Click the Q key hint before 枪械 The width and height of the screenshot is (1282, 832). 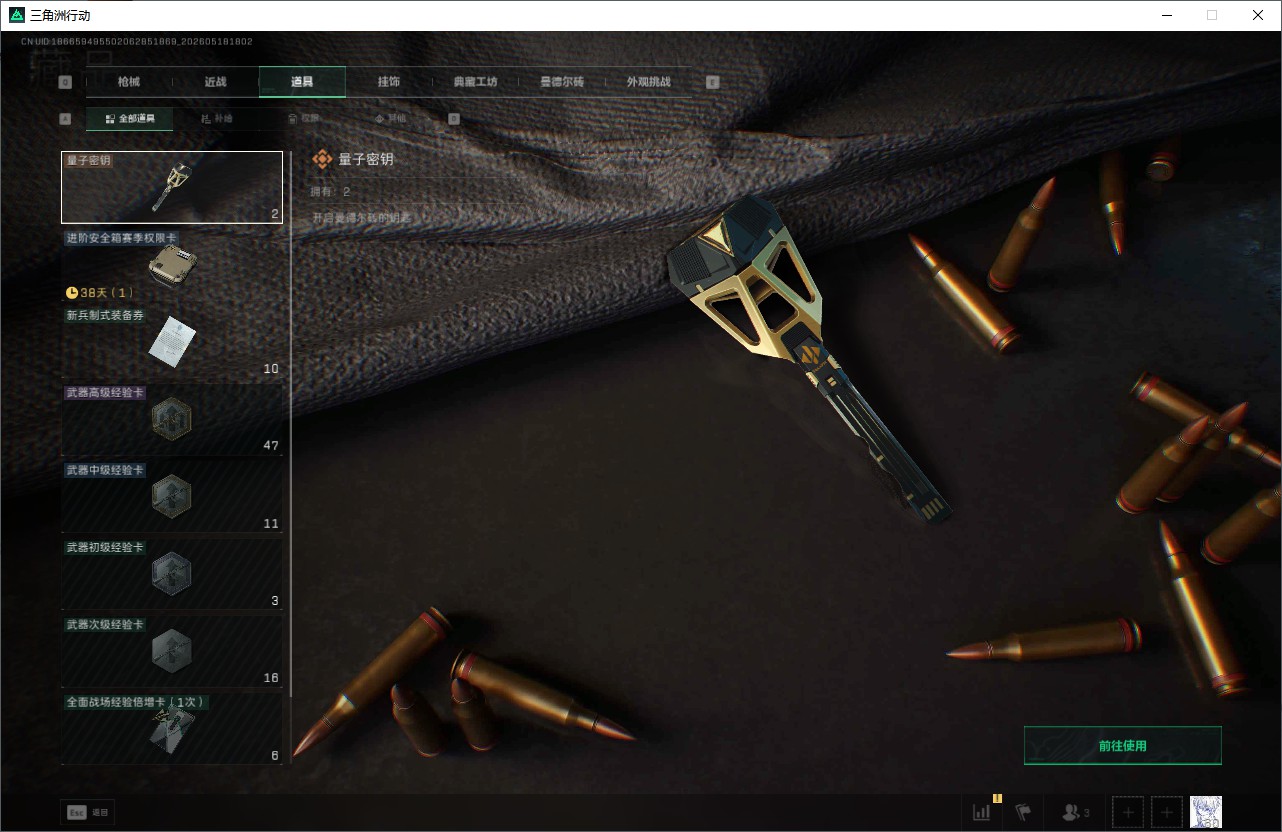pyautogui.click(x=65, y=82)
